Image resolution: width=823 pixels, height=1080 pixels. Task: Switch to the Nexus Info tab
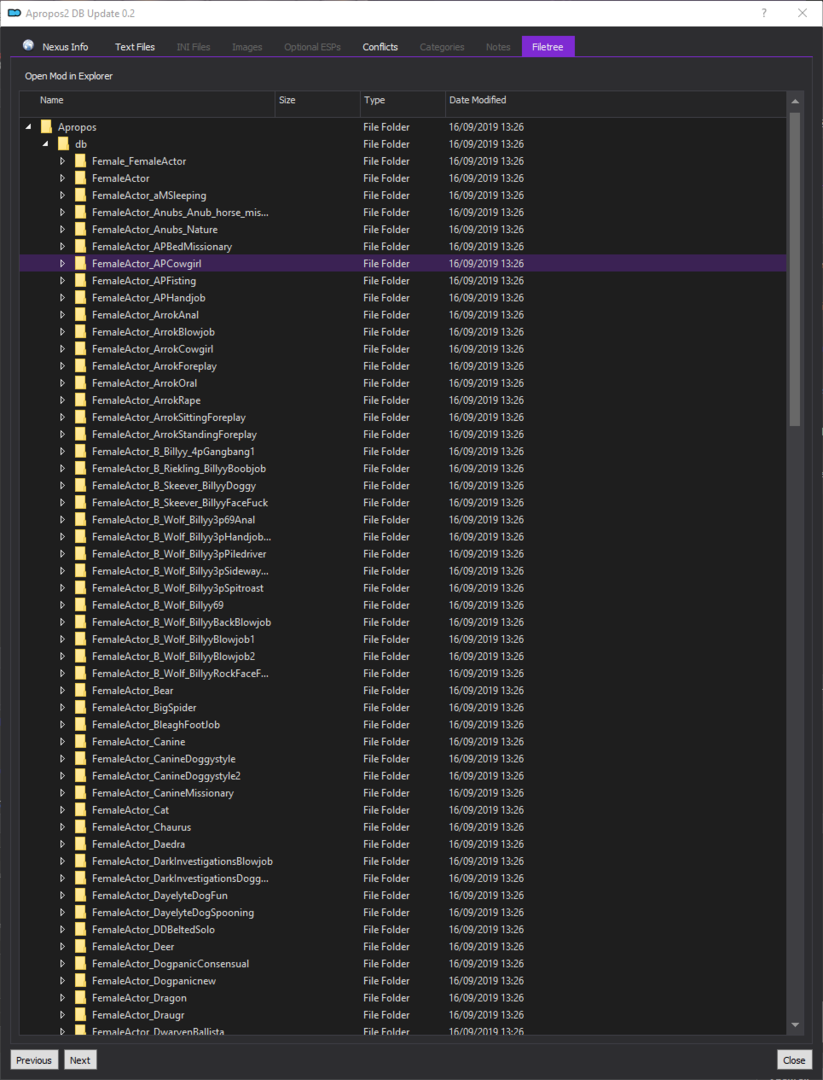point(56,47)
